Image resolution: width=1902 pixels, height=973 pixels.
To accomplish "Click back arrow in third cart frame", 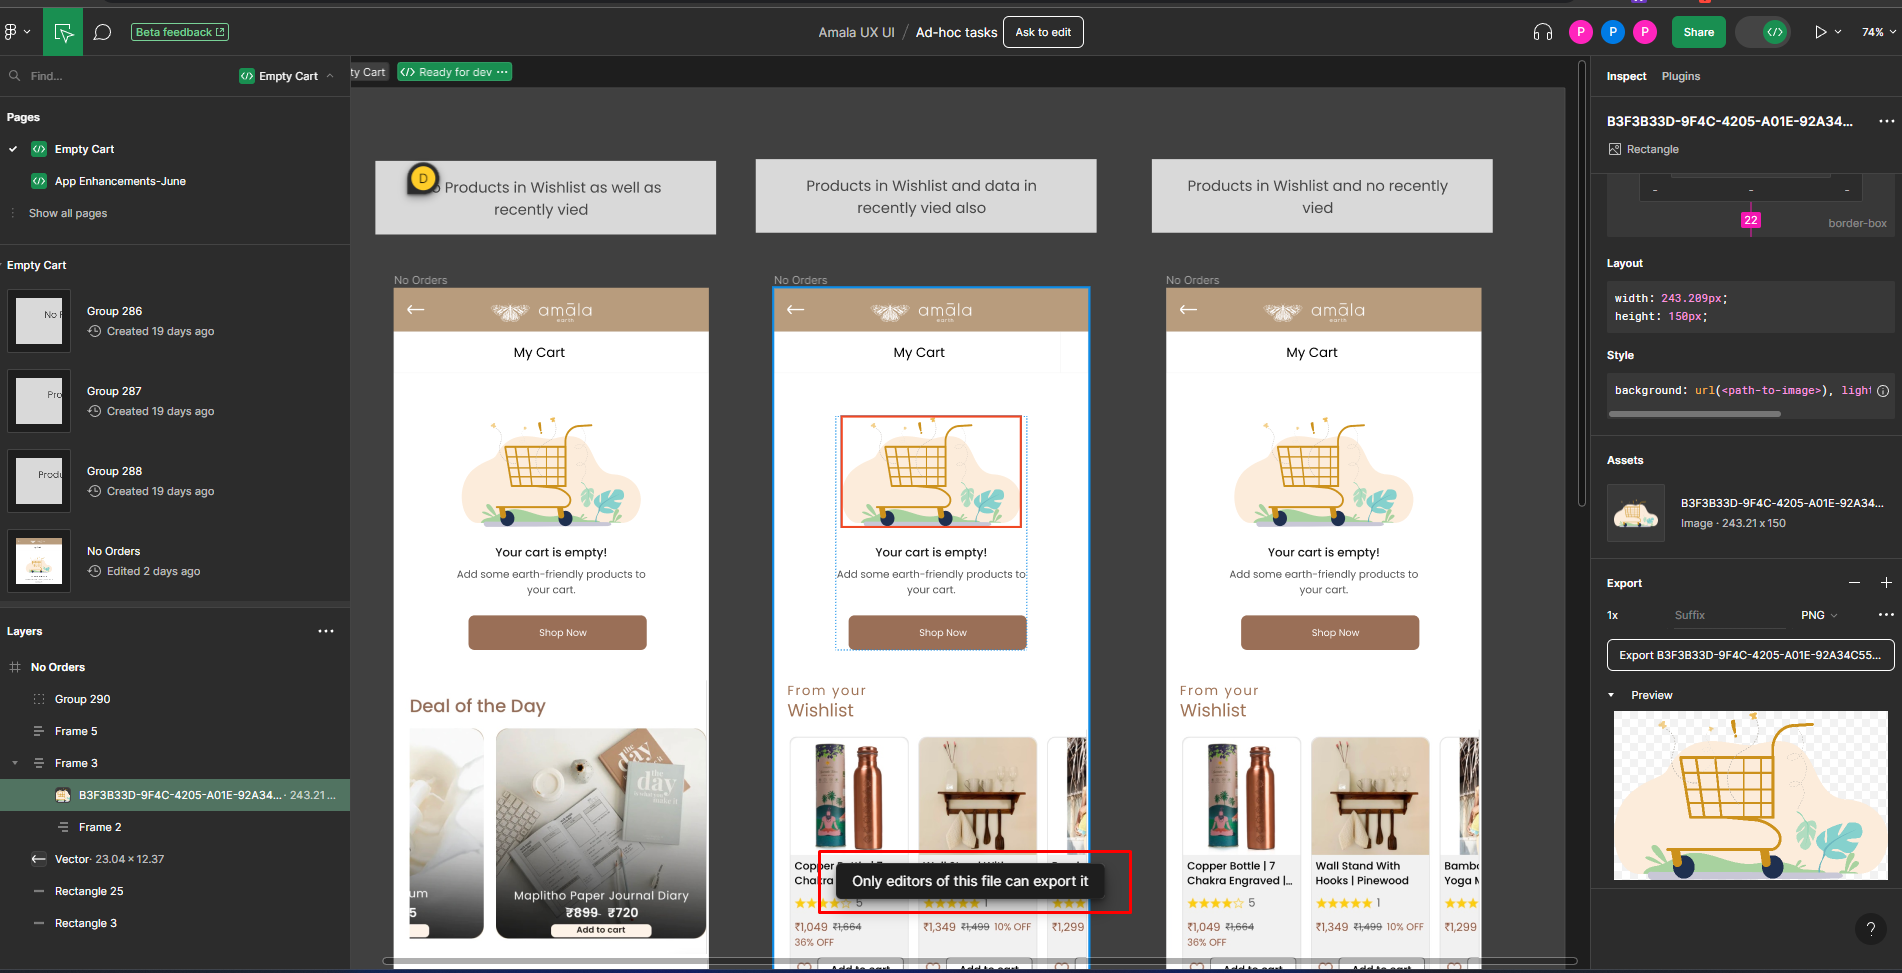I will click(x=1189, y=310).
